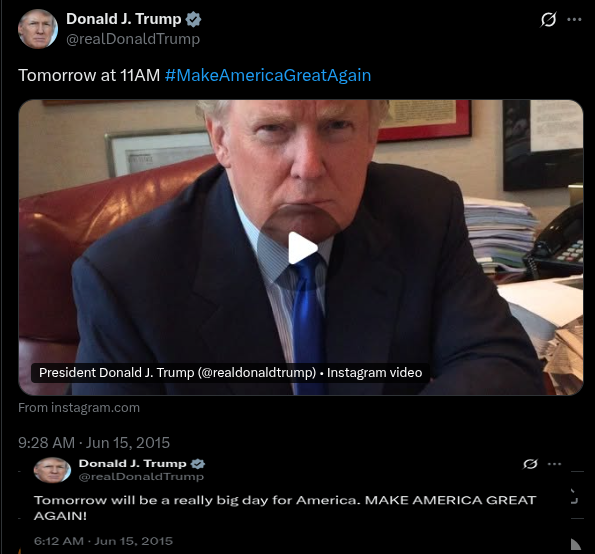Click the verified badge beside the top Donald J. Trump name

pos(193,19)
